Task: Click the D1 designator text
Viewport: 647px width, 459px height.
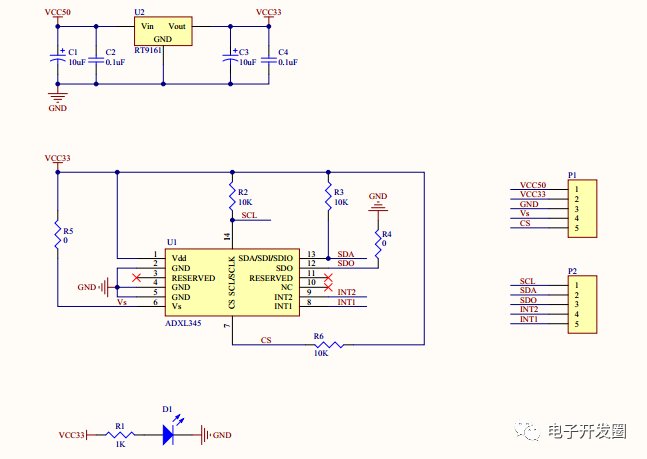Action: pos(167,409)
